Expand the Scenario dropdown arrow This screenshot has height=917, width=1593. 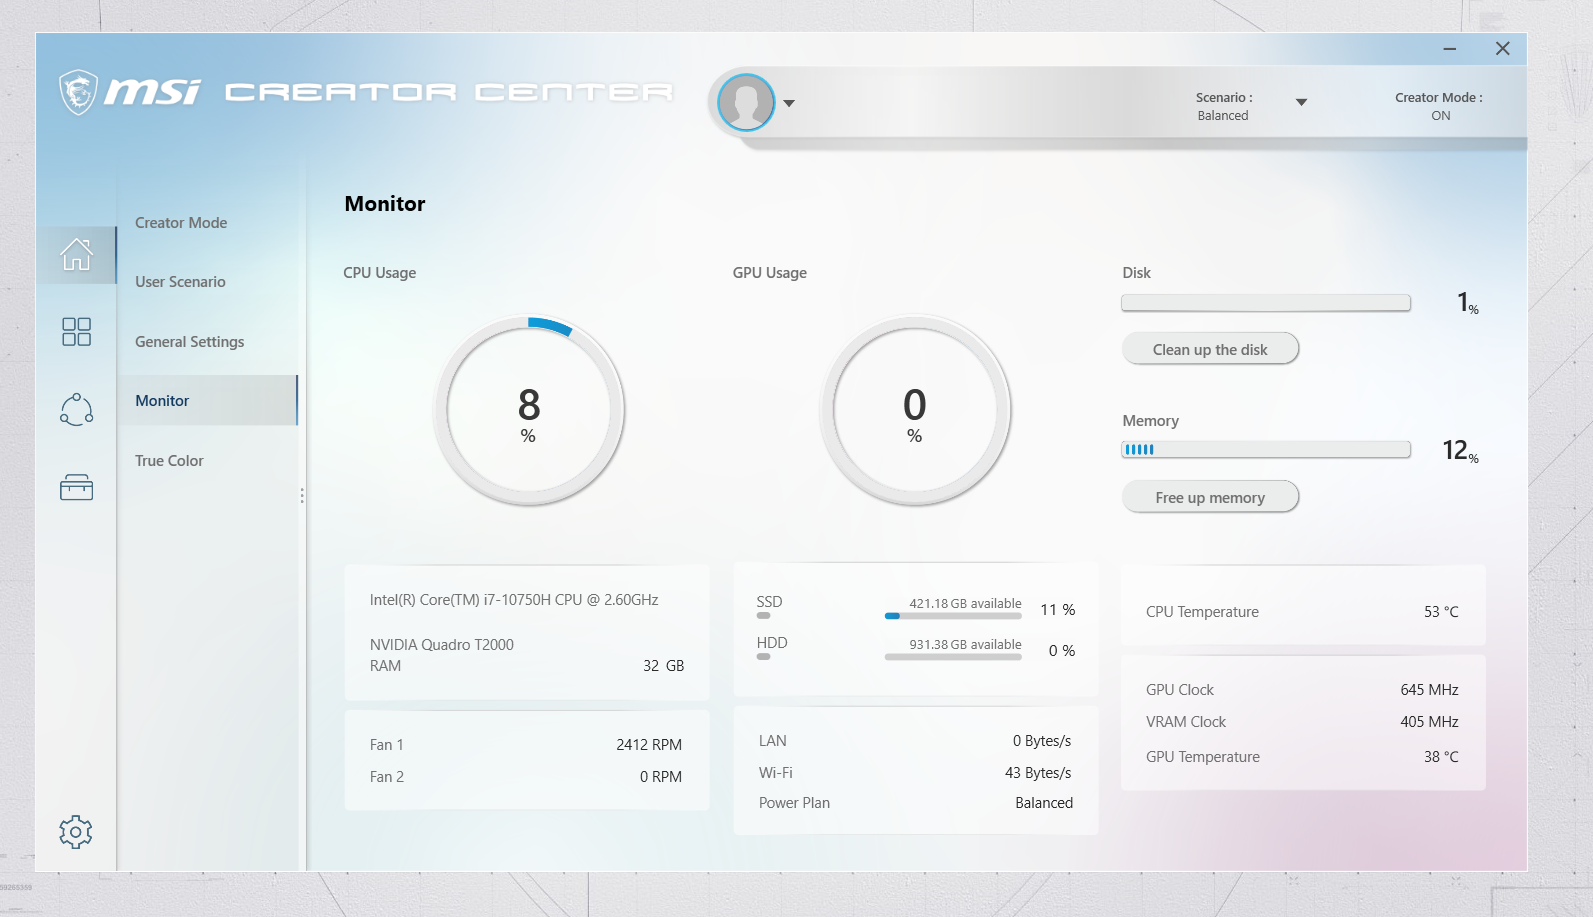pyautogui.click(x=1301, y=102)
